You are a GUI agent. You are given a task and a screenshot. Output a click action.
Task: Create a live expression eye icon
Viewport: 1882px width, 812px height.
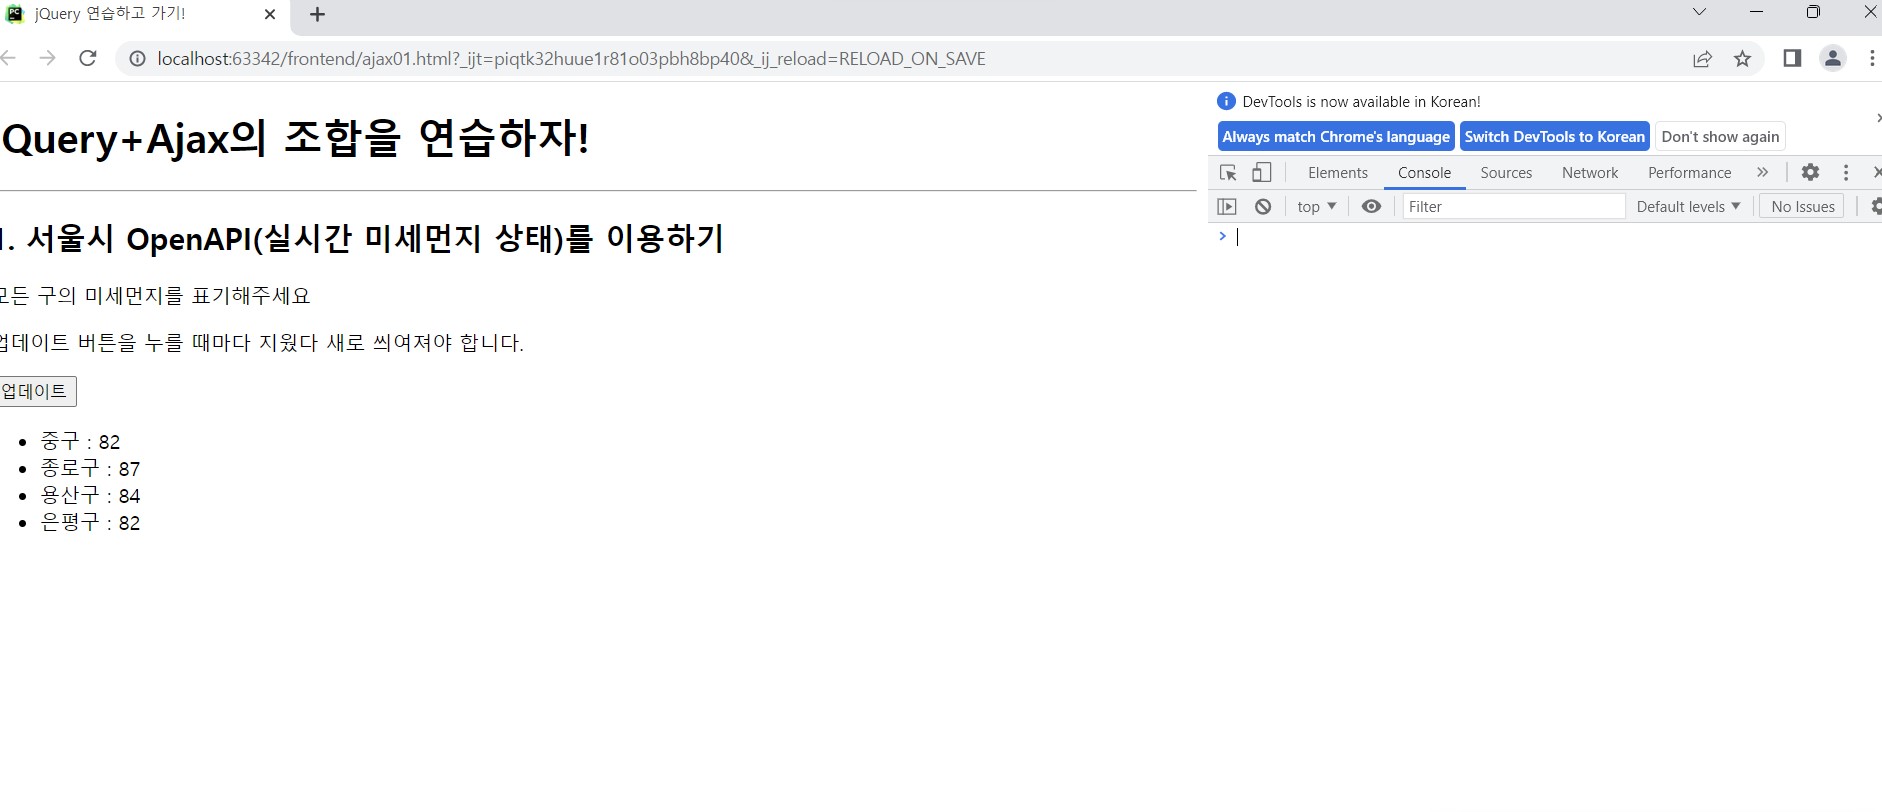tap(1372, 207)
